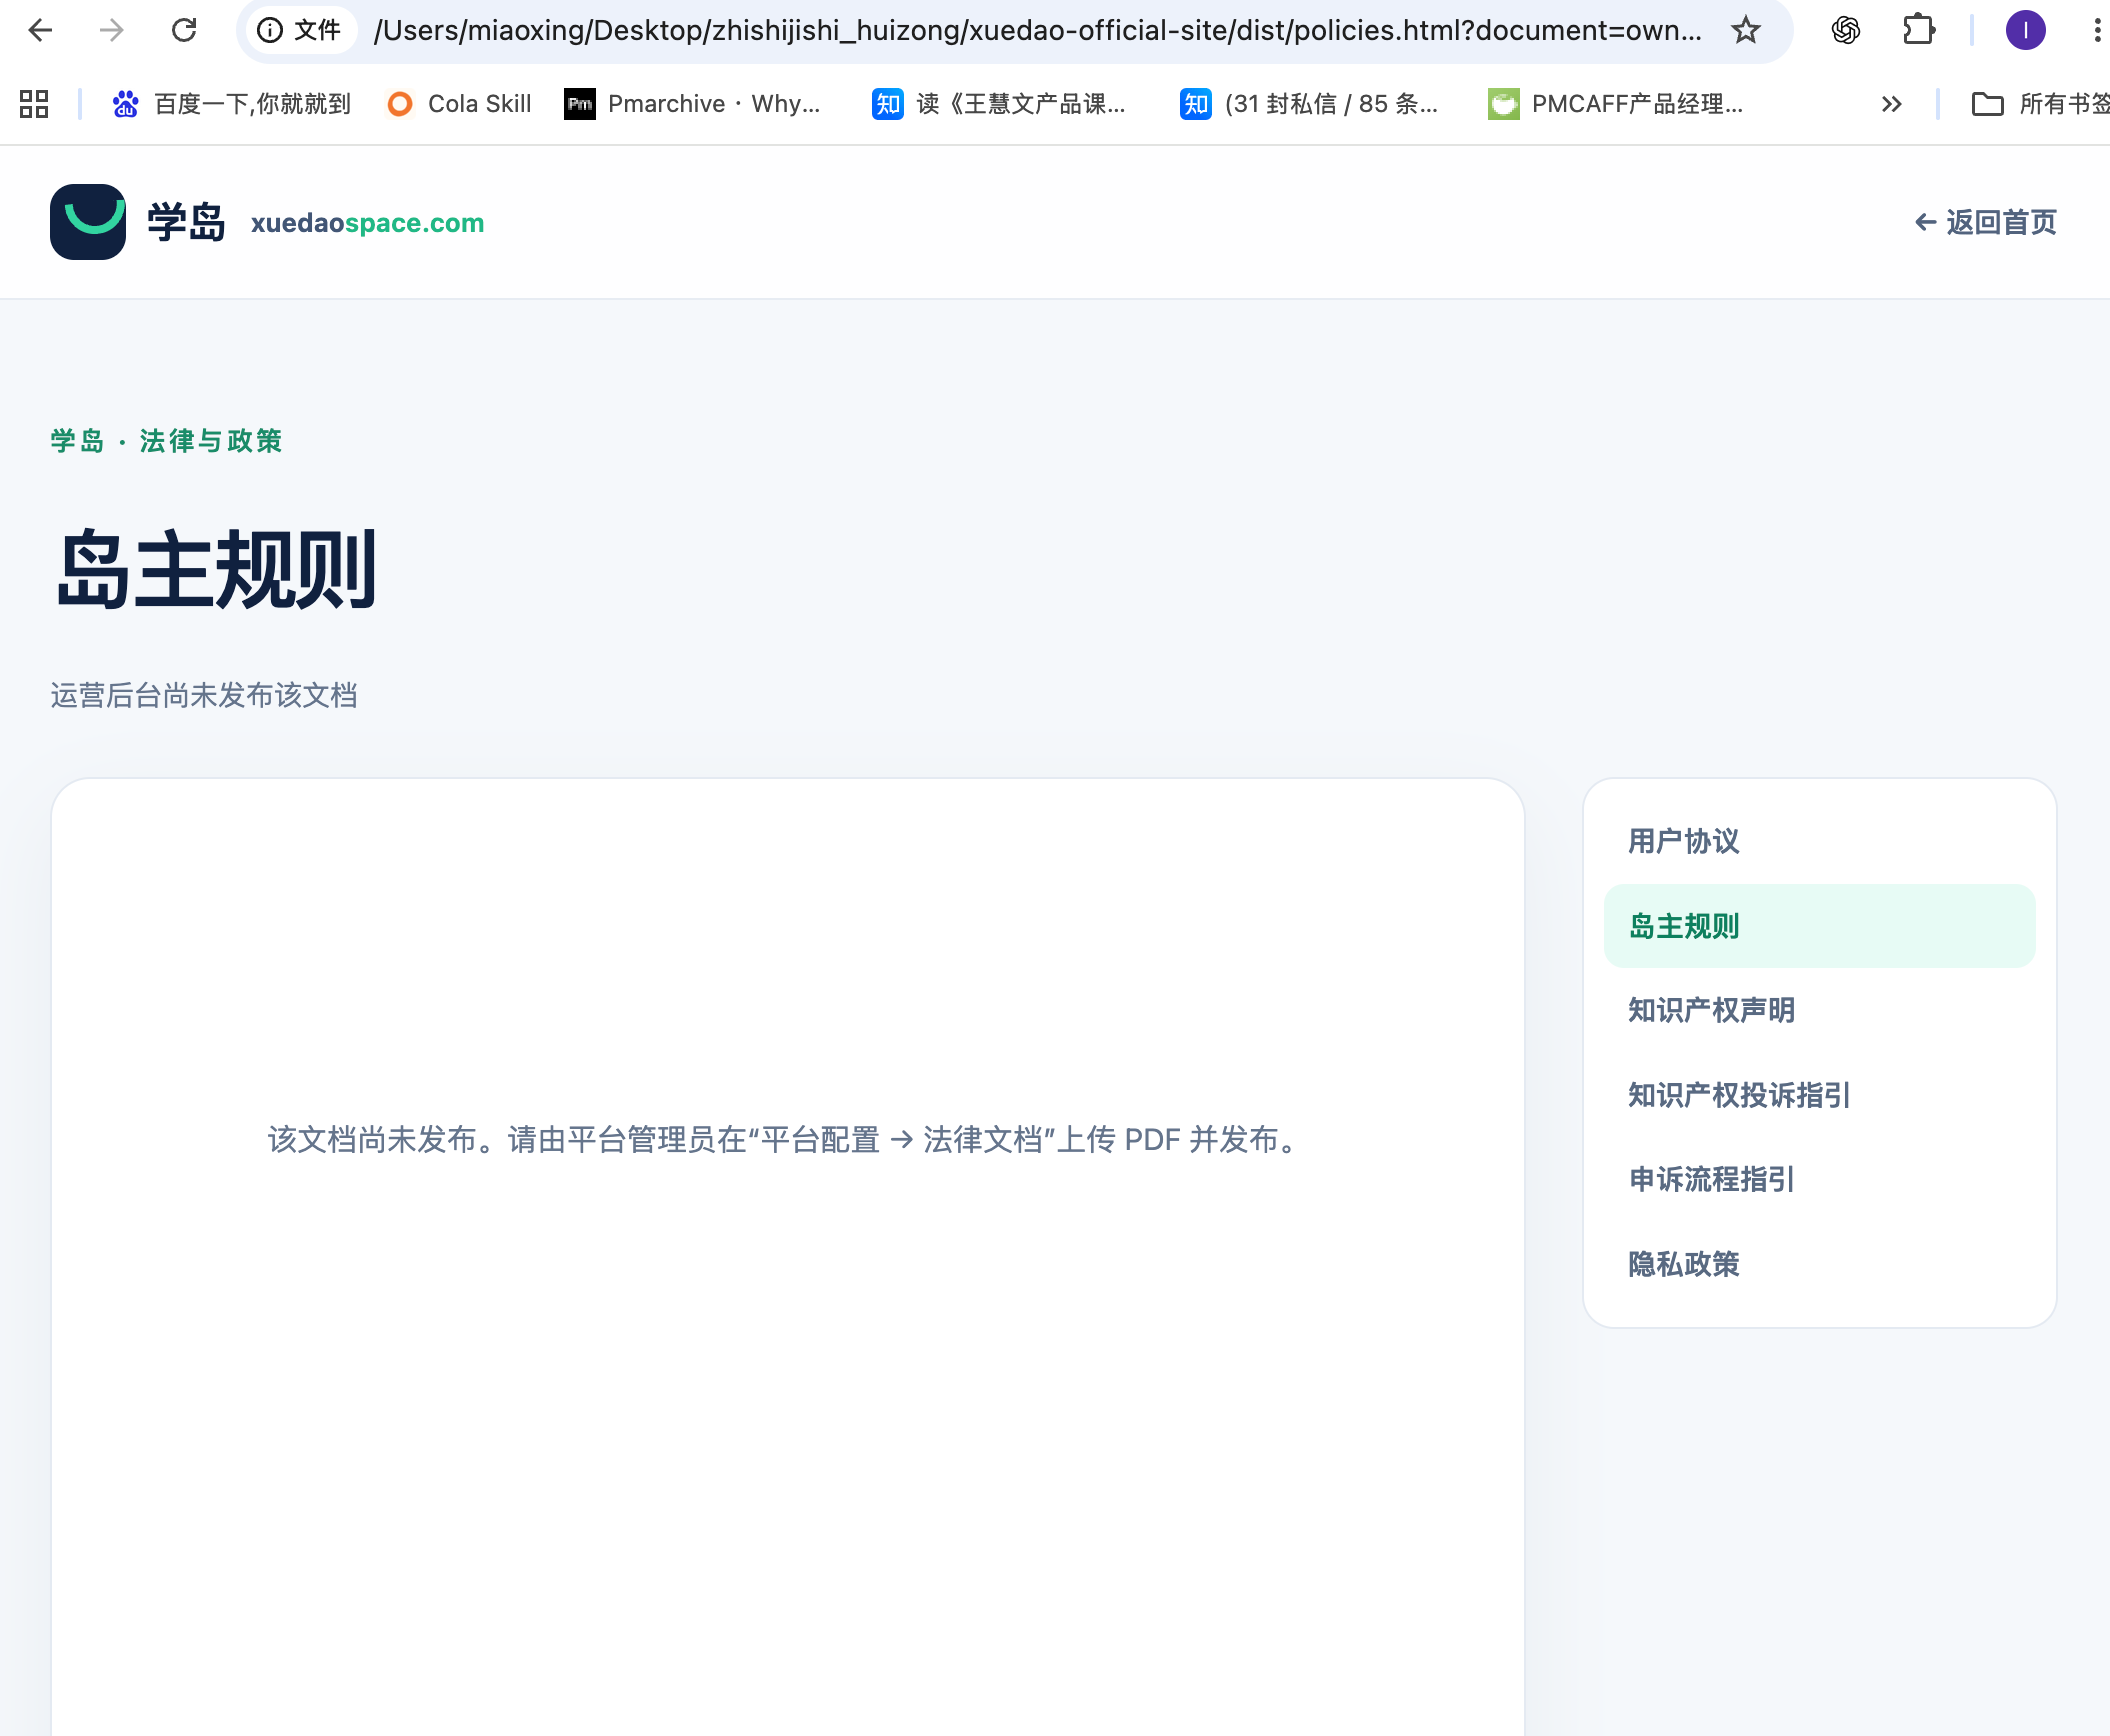Click the browser forward arrow
2110x1736 pixels.
pyautogui.click(x=112, y=30)
